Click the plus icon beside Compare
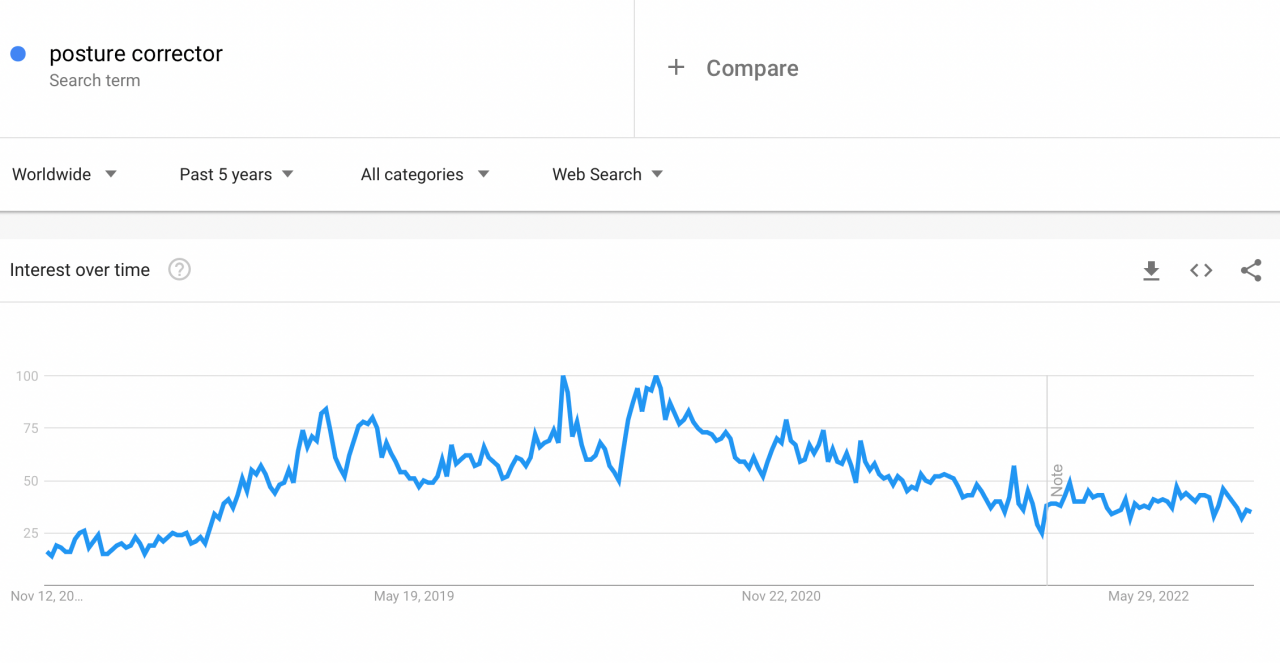 pyautogui.click(x=676, y=67)
